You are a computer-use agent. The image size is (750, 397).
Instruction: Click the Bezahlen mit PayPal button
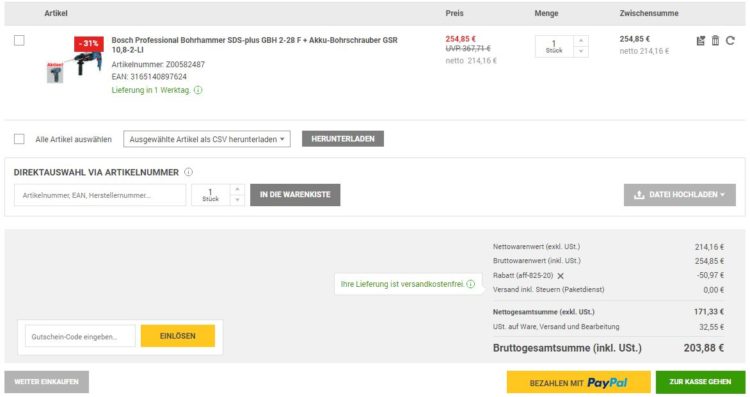pos(578,383)
